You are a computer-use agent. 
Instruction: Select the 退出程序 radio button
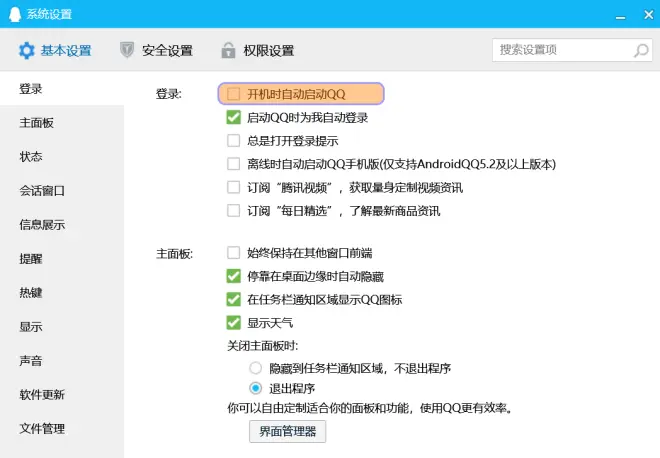[x=255, y=388]
